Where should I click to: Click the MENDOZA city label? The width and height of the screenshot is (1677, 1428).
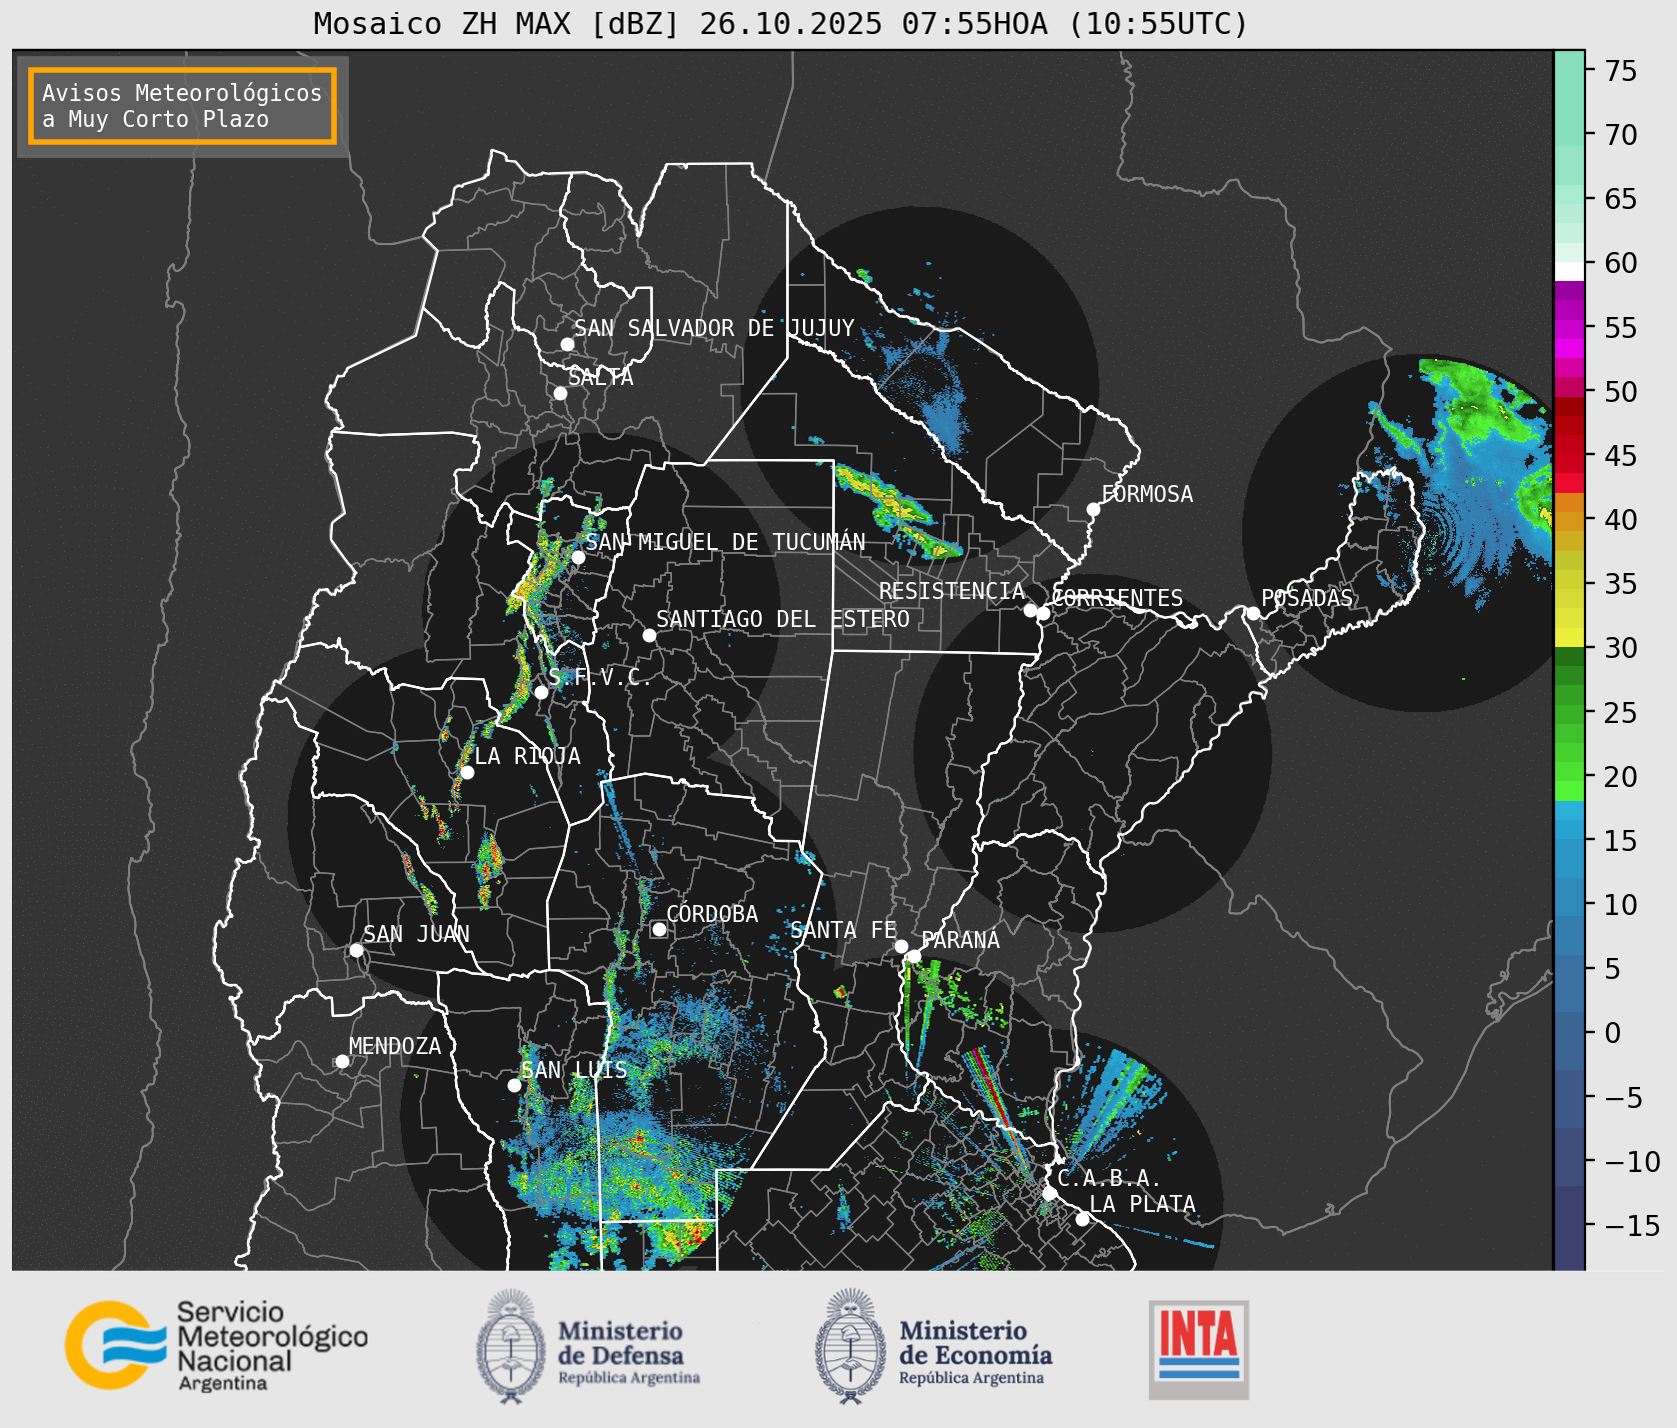pyautogui.click(x=395, y=1046)
